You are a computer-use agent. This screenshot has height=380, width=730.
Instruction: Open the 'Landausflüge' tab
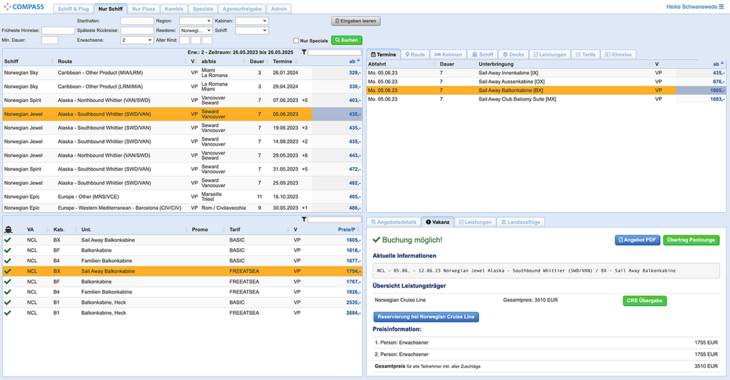520,222
